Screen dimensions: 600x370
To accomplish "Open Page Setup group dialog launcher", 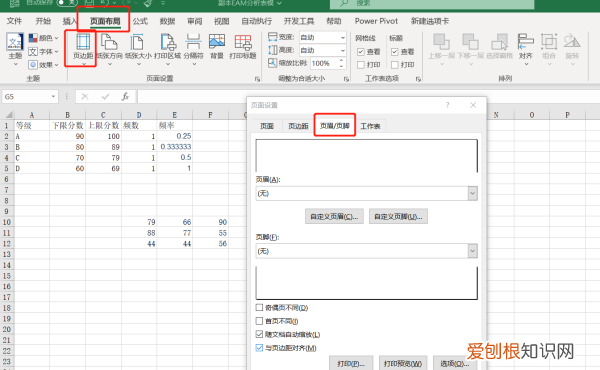I will coord(257,79).
